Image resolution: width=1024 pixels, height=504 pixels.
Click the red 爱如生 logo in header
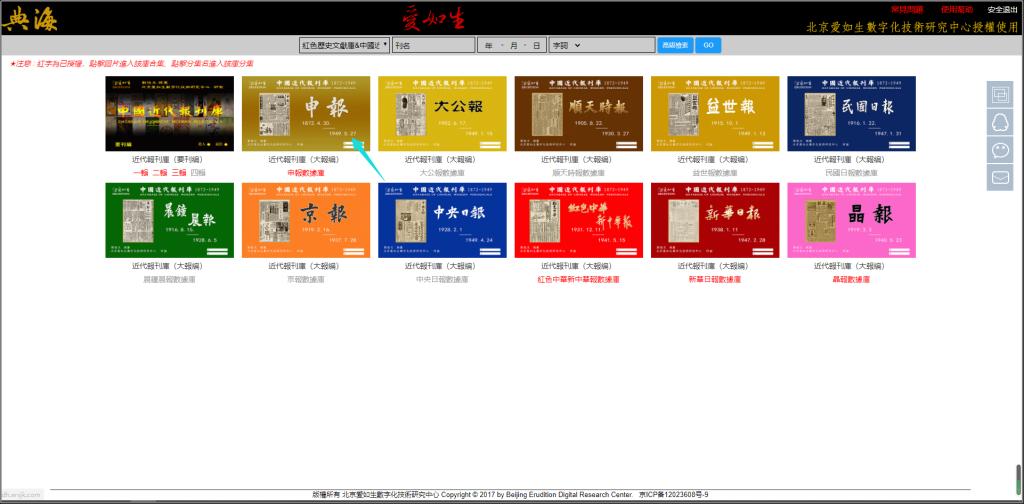tap(433, 18)
